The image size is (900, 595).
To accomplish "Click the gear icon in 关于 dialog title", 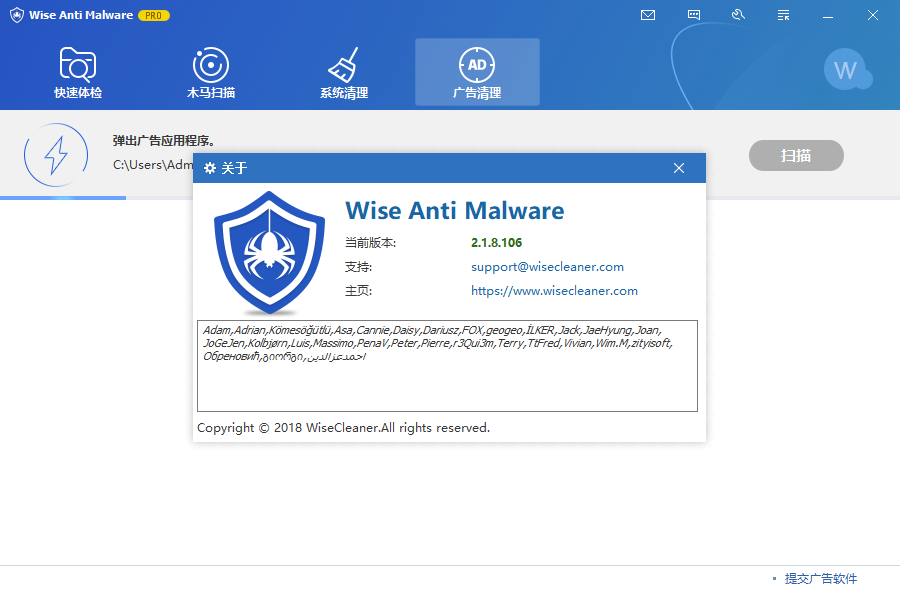I will pyautogui.click(x=210, y=168).
